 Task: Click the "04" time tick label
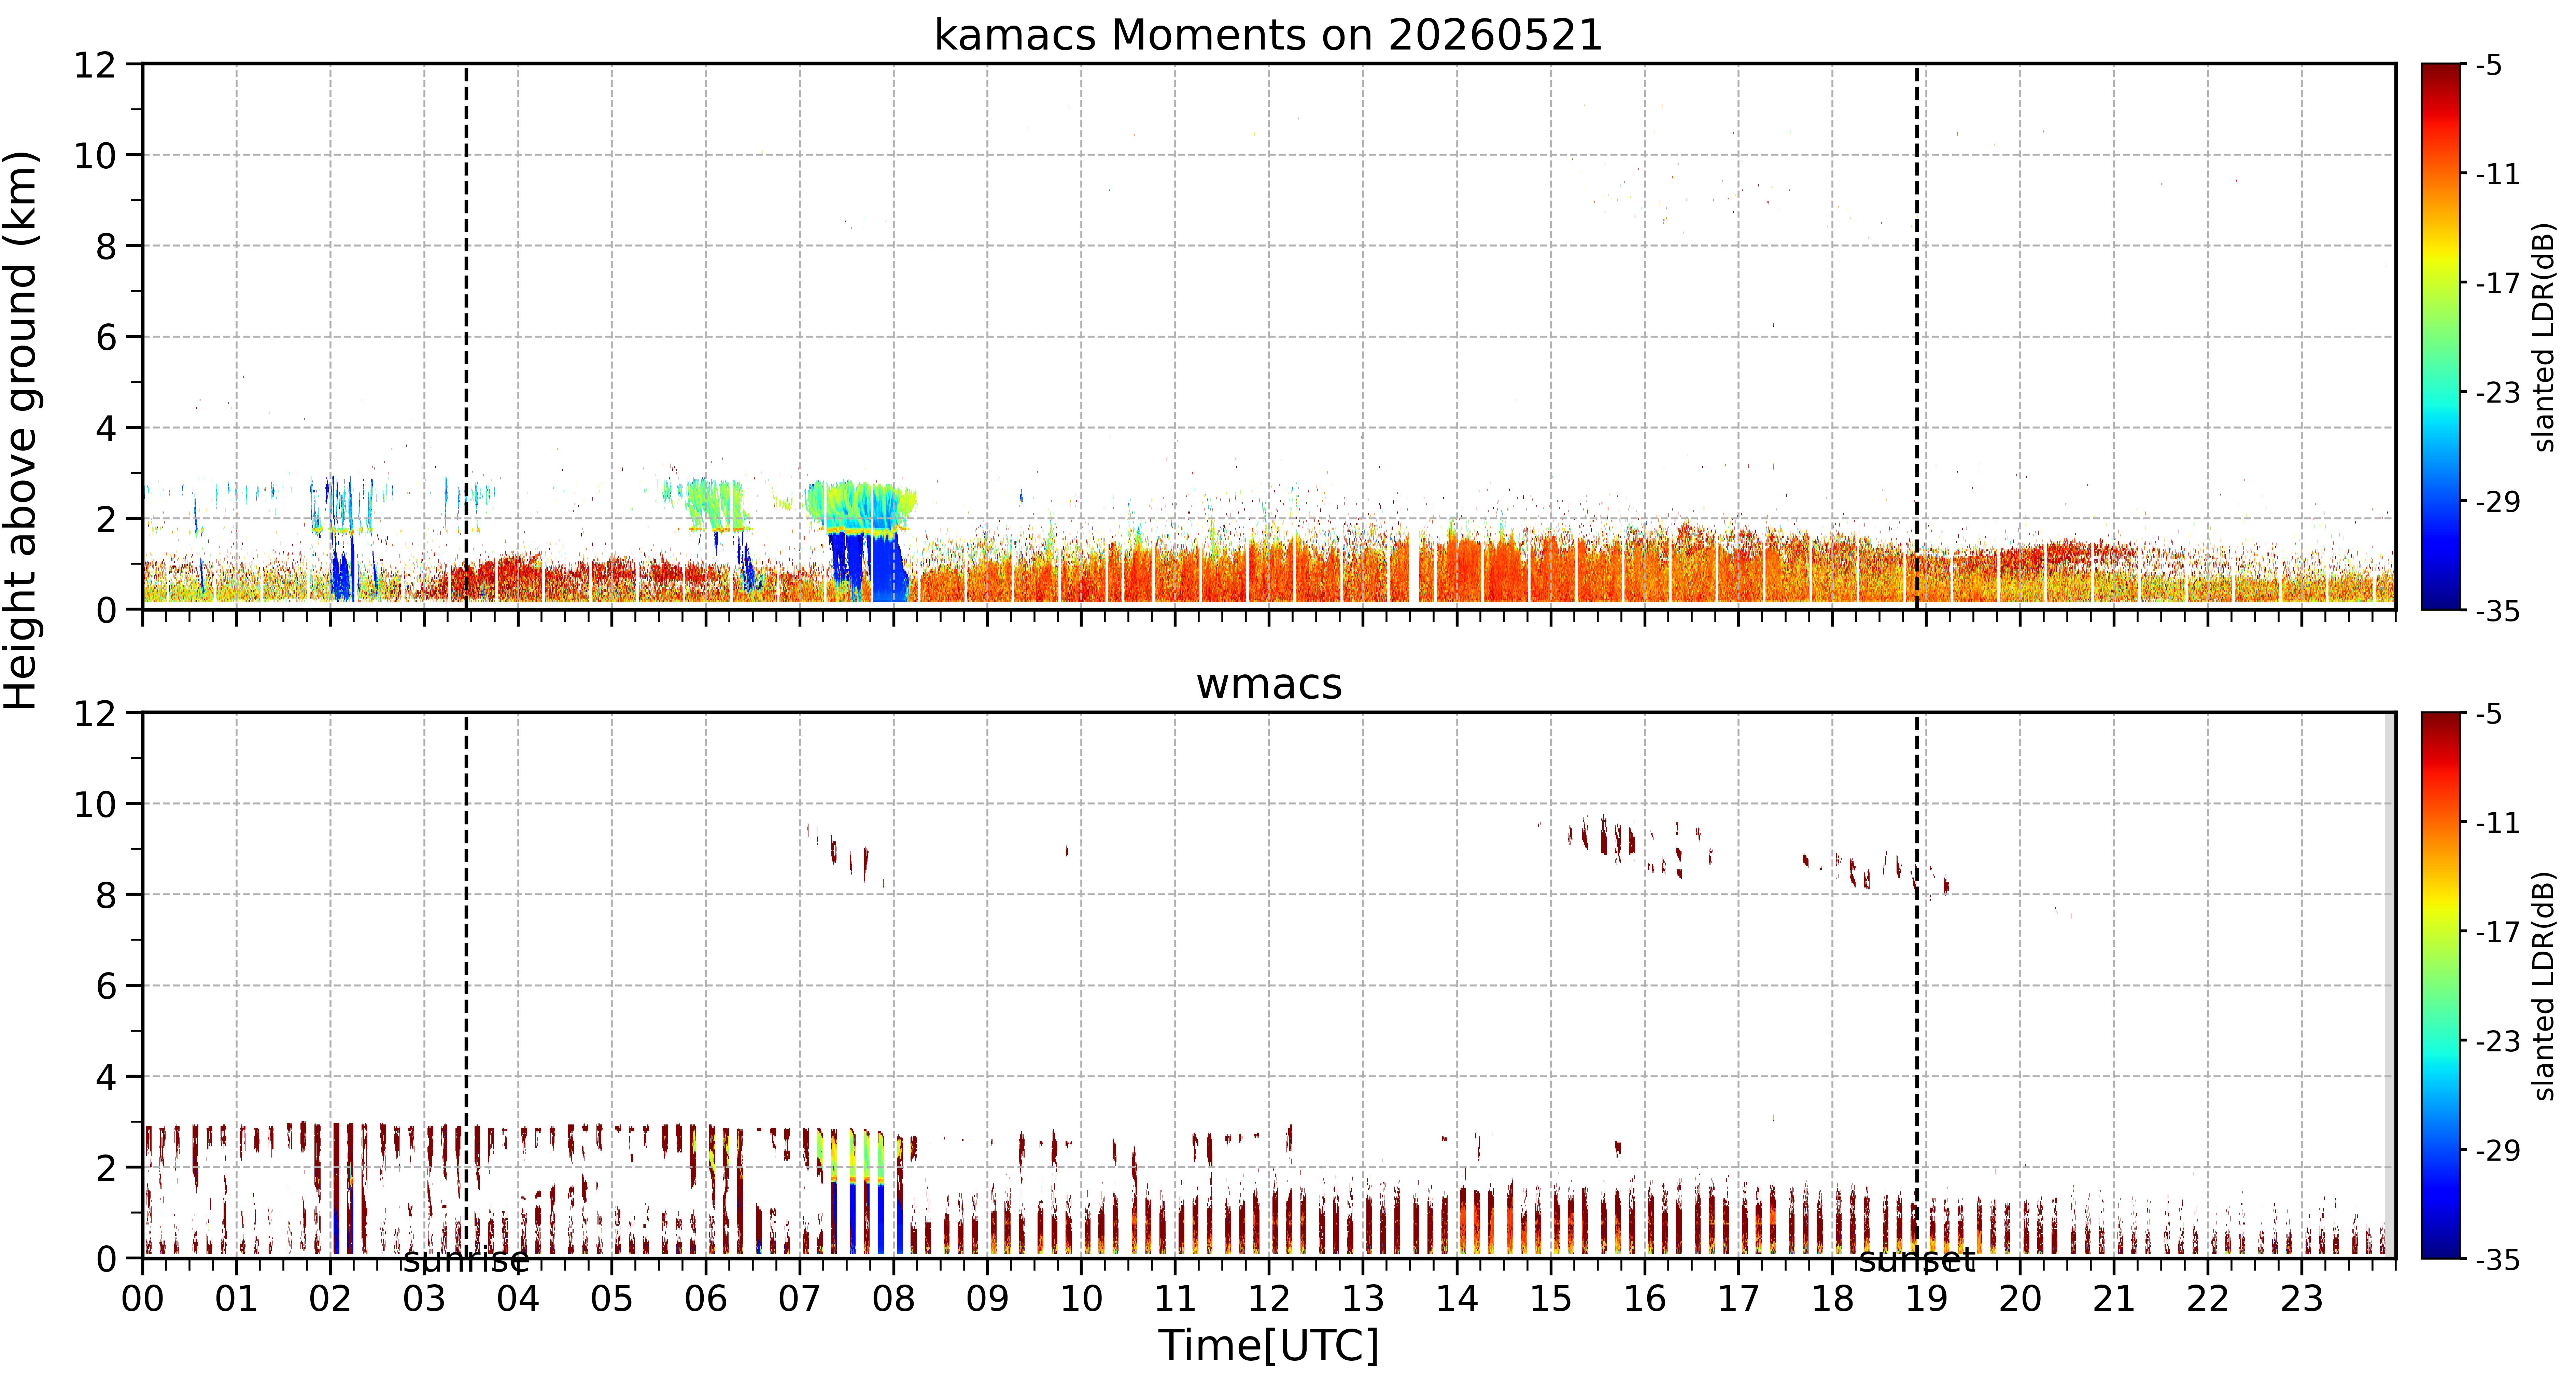tap(518, 1299)
